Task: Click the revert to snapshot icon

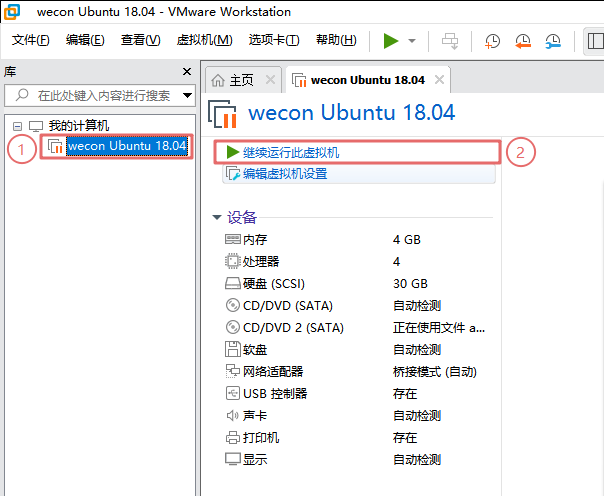Action: point(523,41)
